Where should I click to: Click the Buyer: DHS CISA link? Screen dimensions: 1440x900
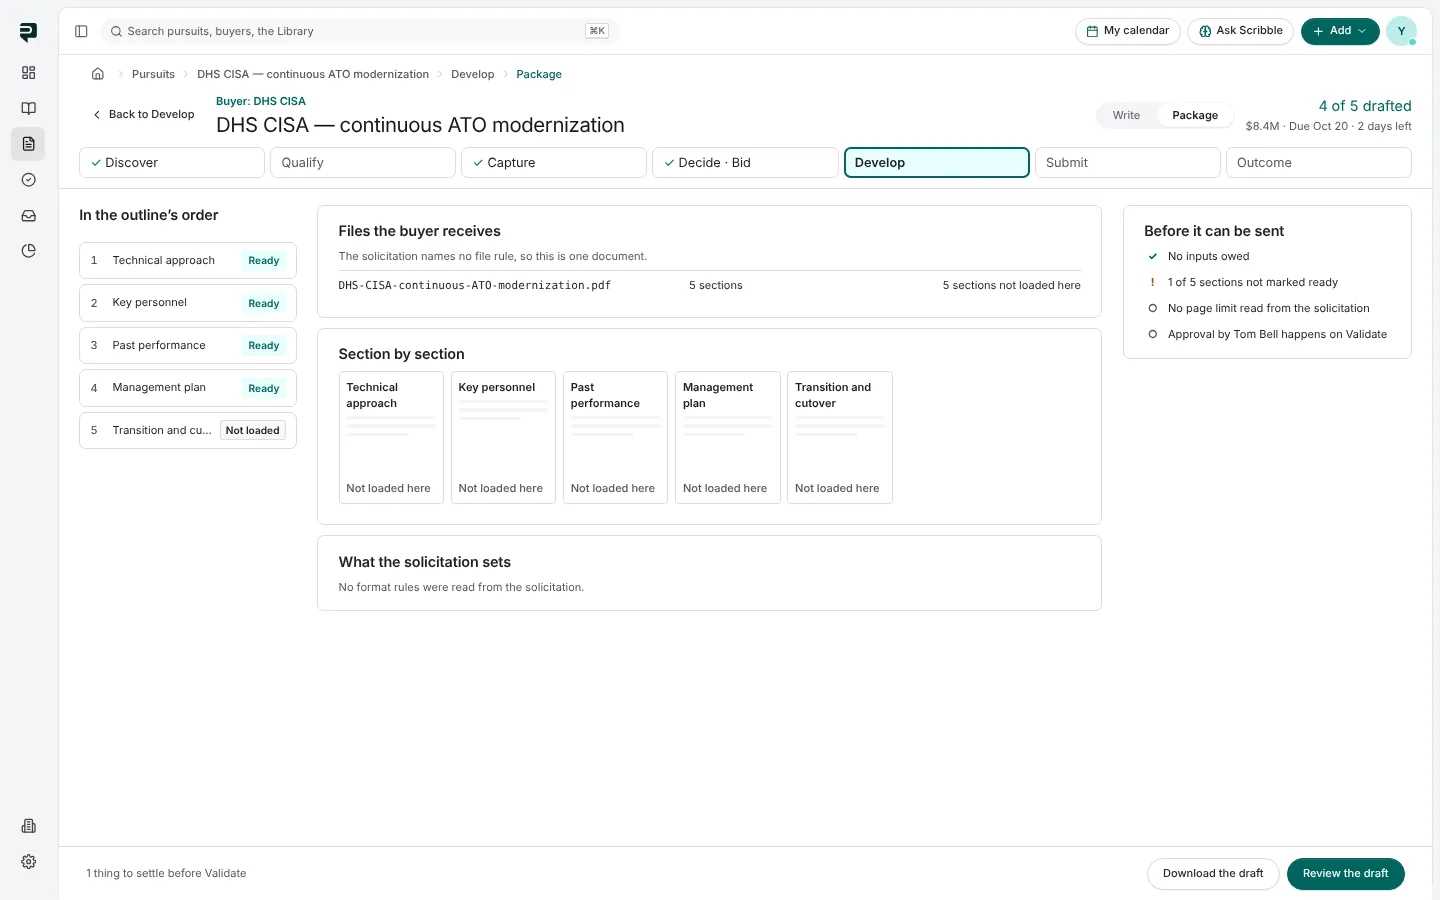pyautogui.click(x=261, y=101)
